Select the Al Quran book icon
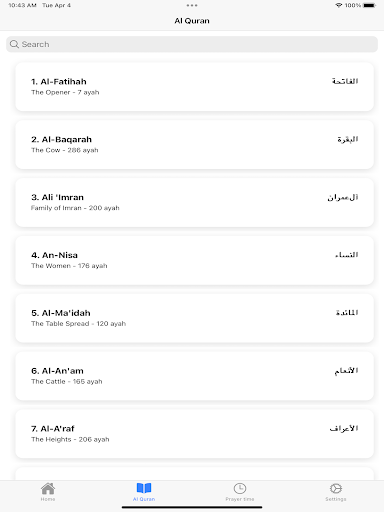The image size is (384, 512). pyautogui.click(x=144, y=488)
